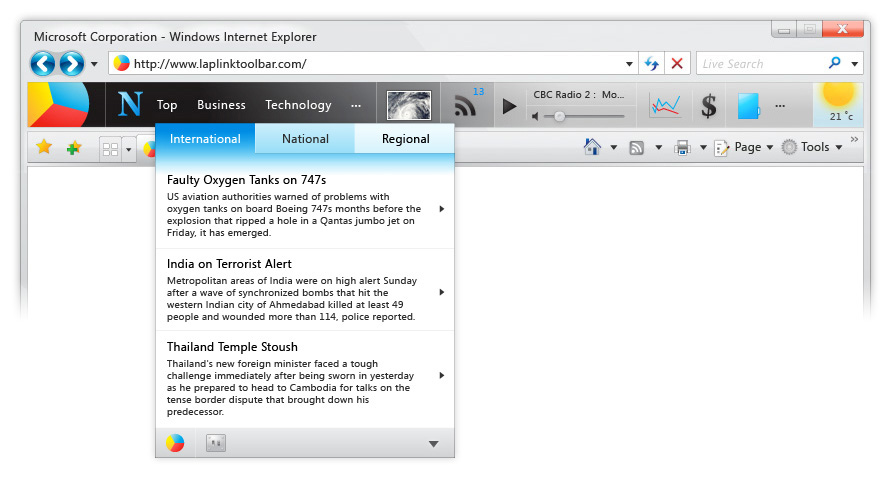Screen dimensions: 890x489
Task: Click the dollar sign currency icon
Action: (709, 105)
